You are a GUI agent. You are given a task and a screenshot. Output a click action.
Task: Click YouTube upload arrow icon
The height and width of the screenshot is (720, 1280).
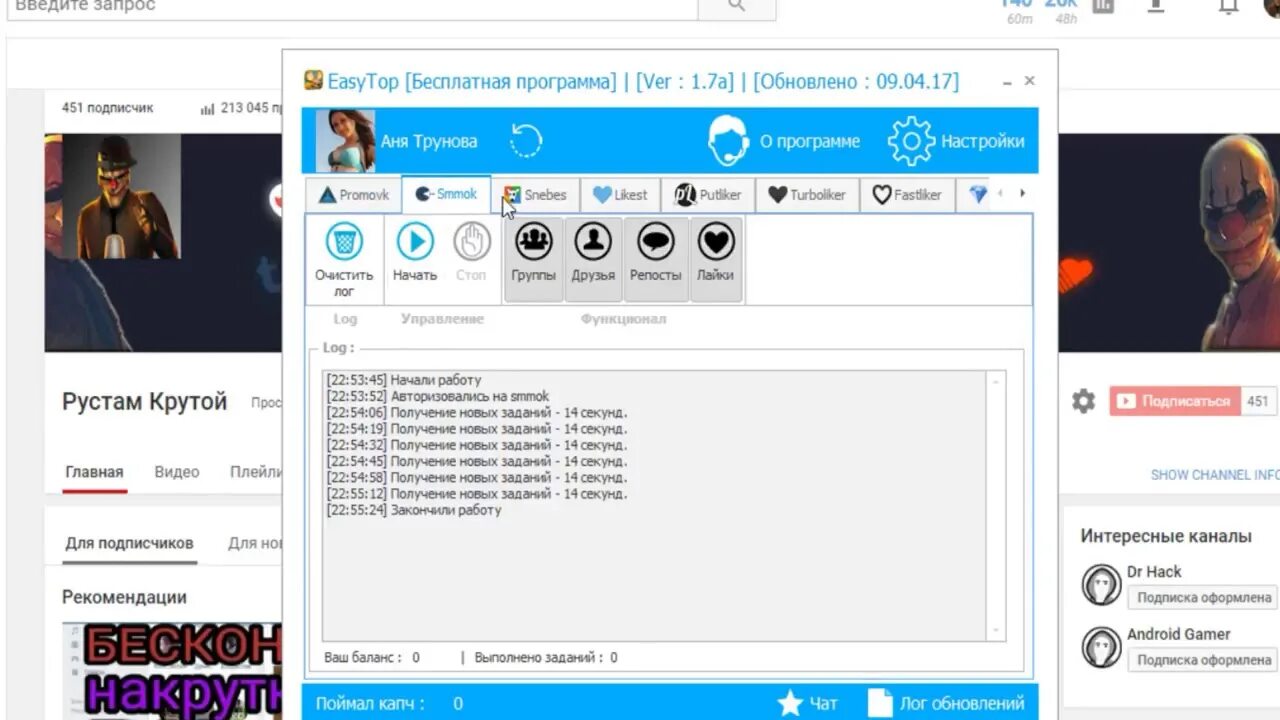point(1156,5)
